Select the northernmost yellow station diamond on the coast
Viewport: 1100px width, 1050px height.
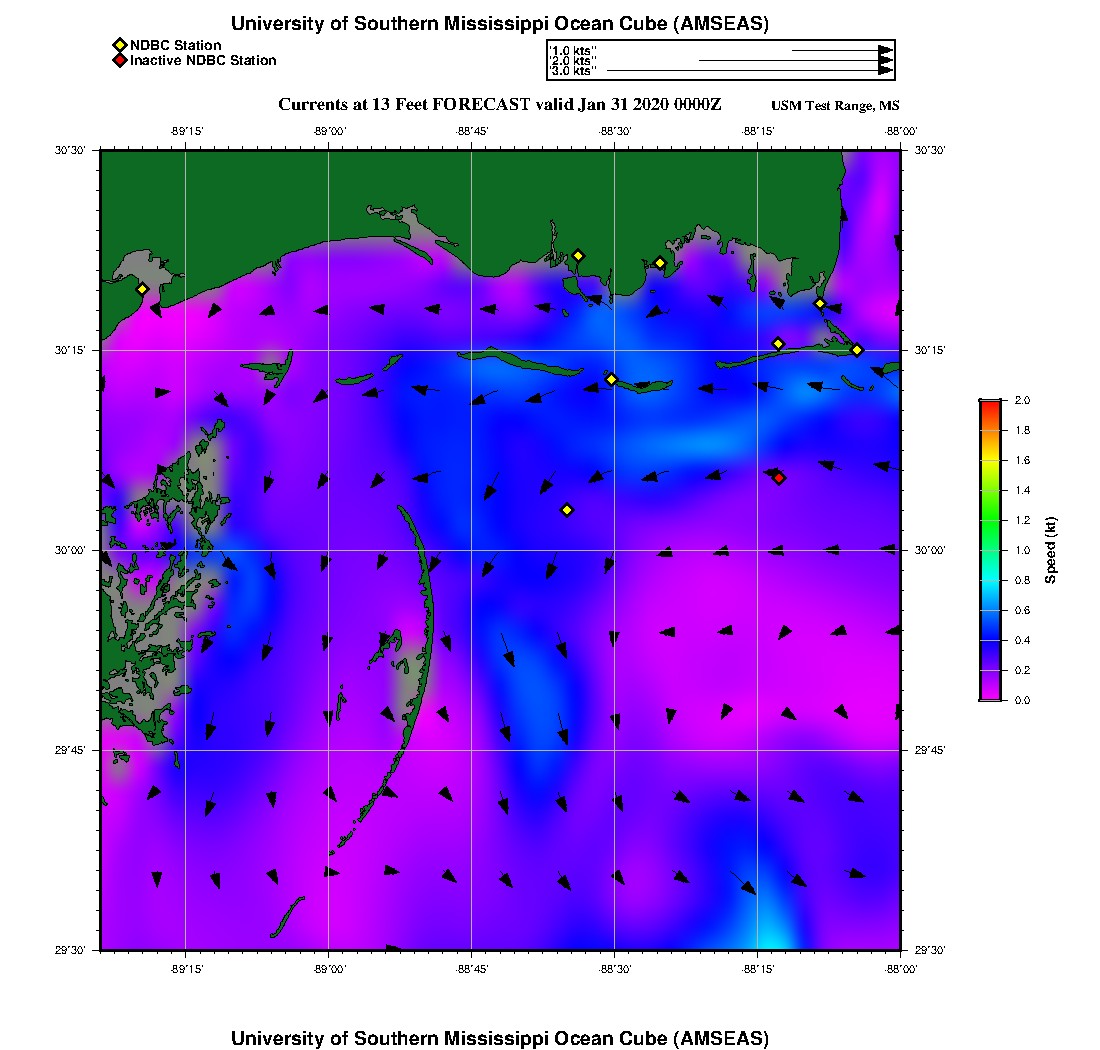[x=578, y=255]
